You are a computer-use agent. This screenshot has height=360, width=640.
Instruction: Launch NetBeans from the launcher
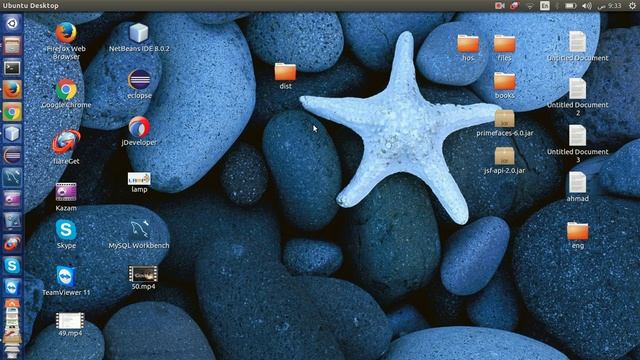point(12,134)
